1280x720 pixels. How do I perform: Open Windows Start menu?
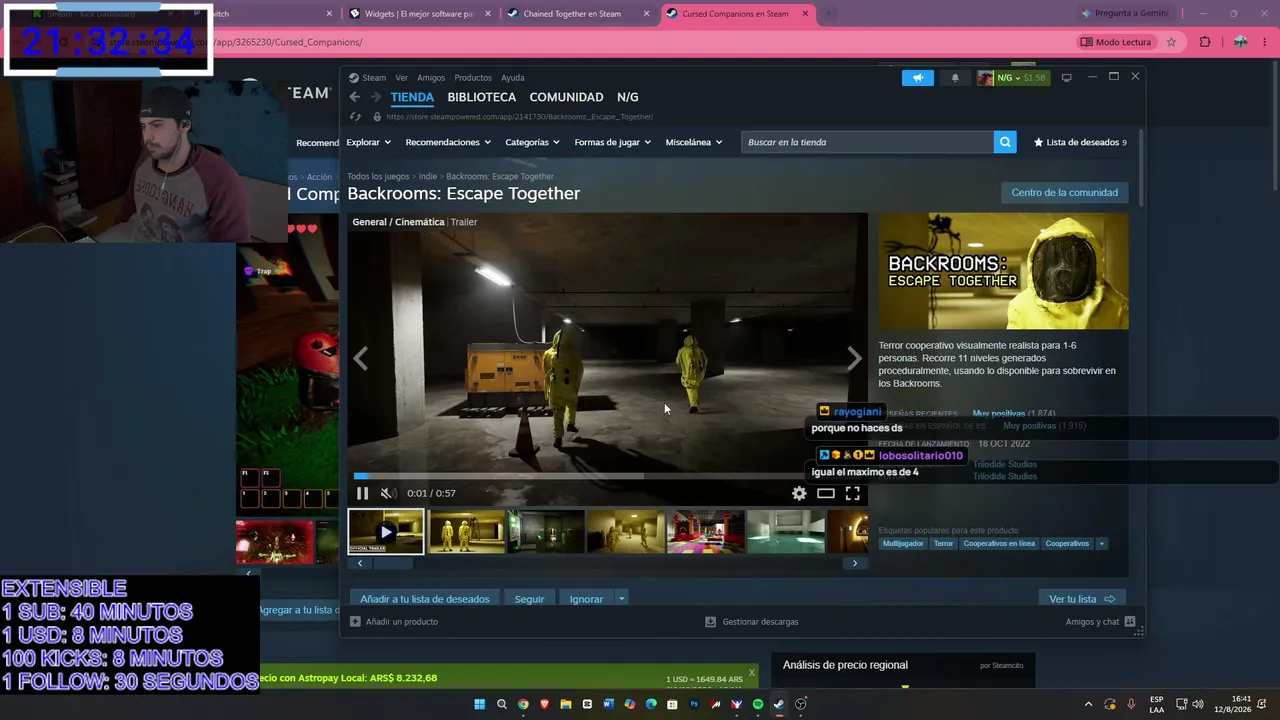[480, 704]
